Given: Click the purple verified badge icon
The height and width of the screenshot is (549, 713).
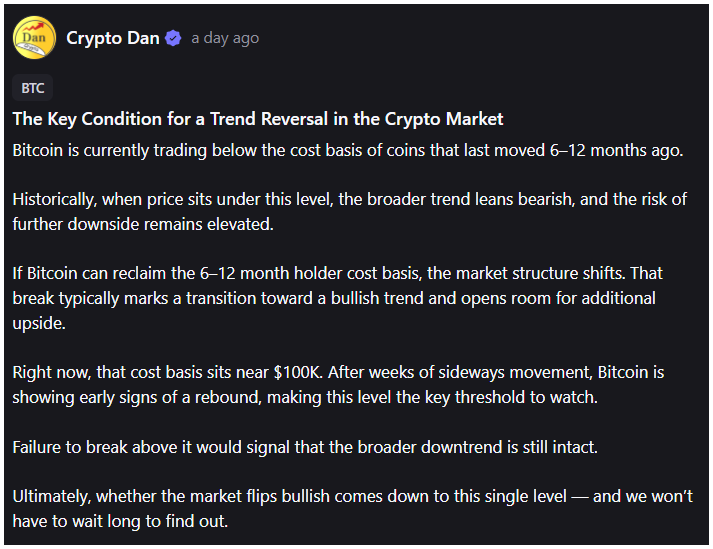Looking at the screenshot, I should pyautogui.click(x=173, y=38).
